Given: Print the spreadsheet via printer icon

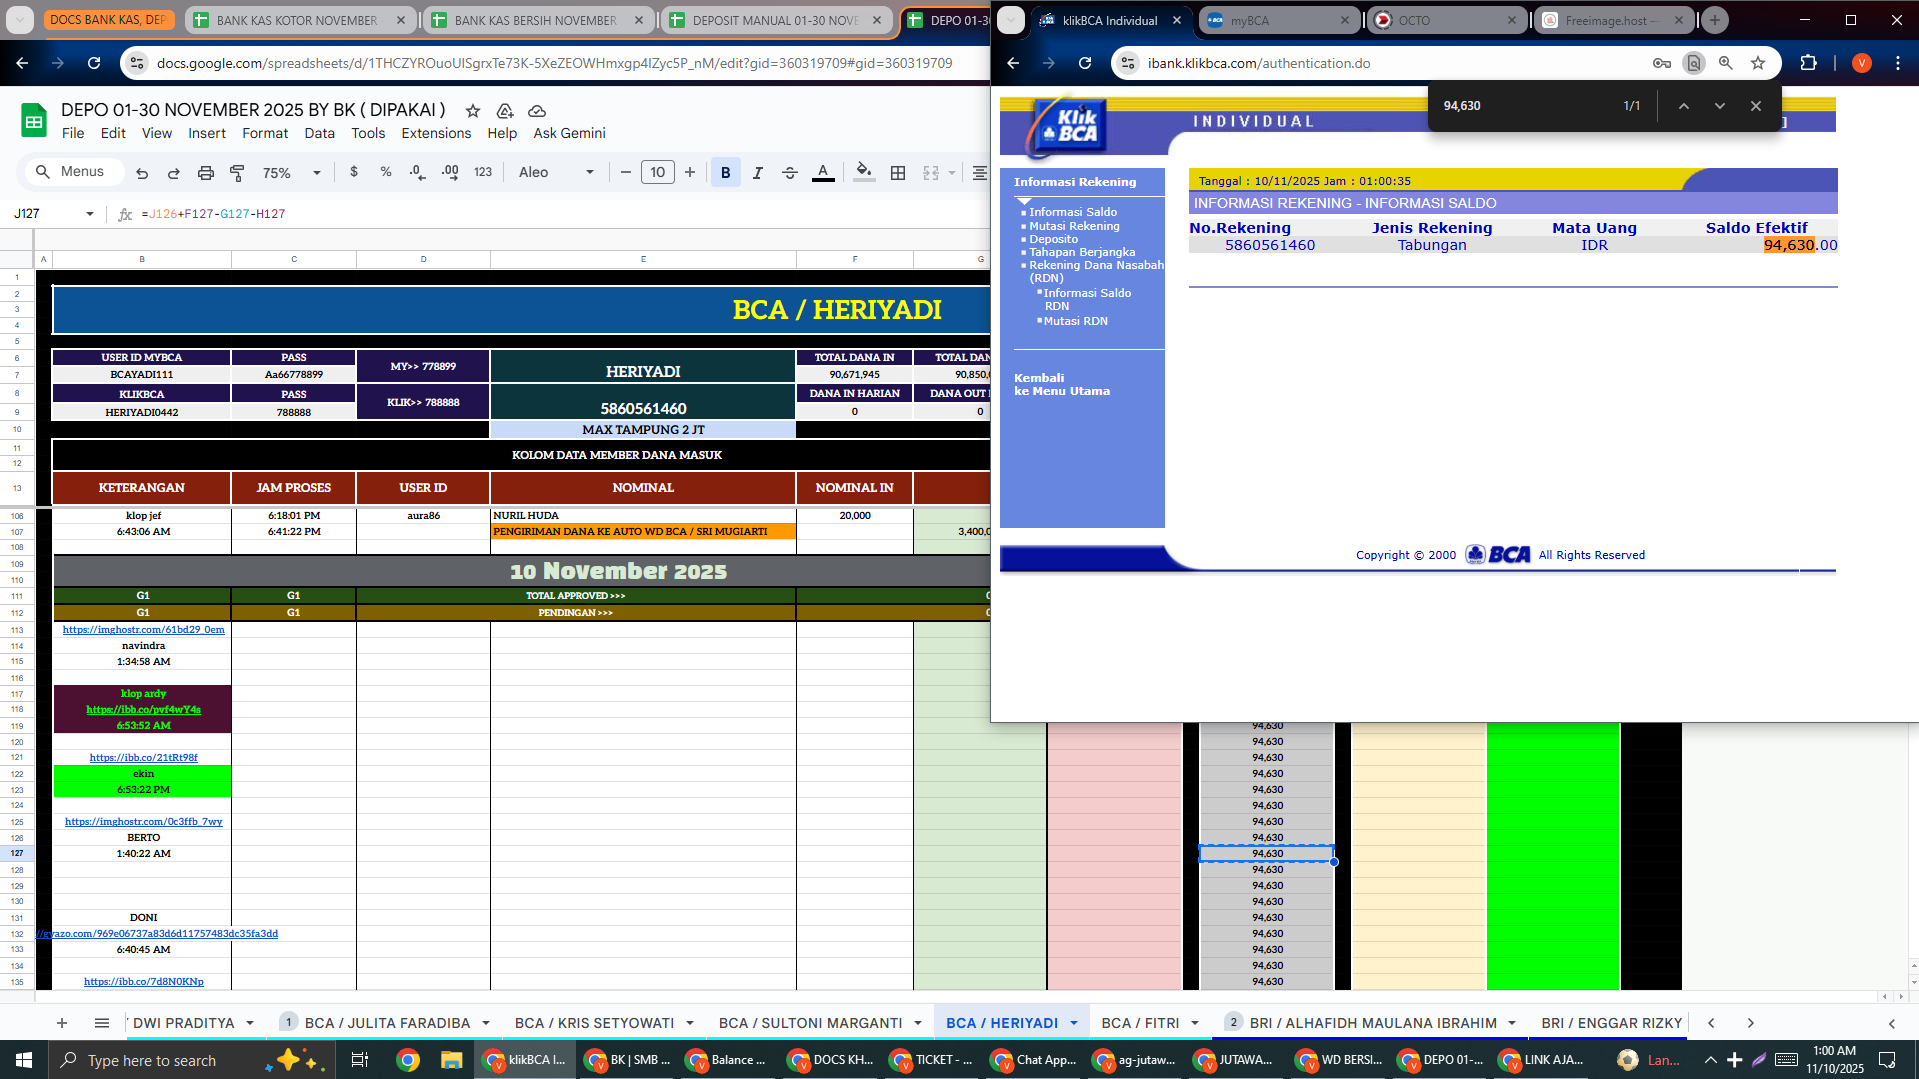Looking at the screenshot, I should pyautogui.click(x=206, y=173).
